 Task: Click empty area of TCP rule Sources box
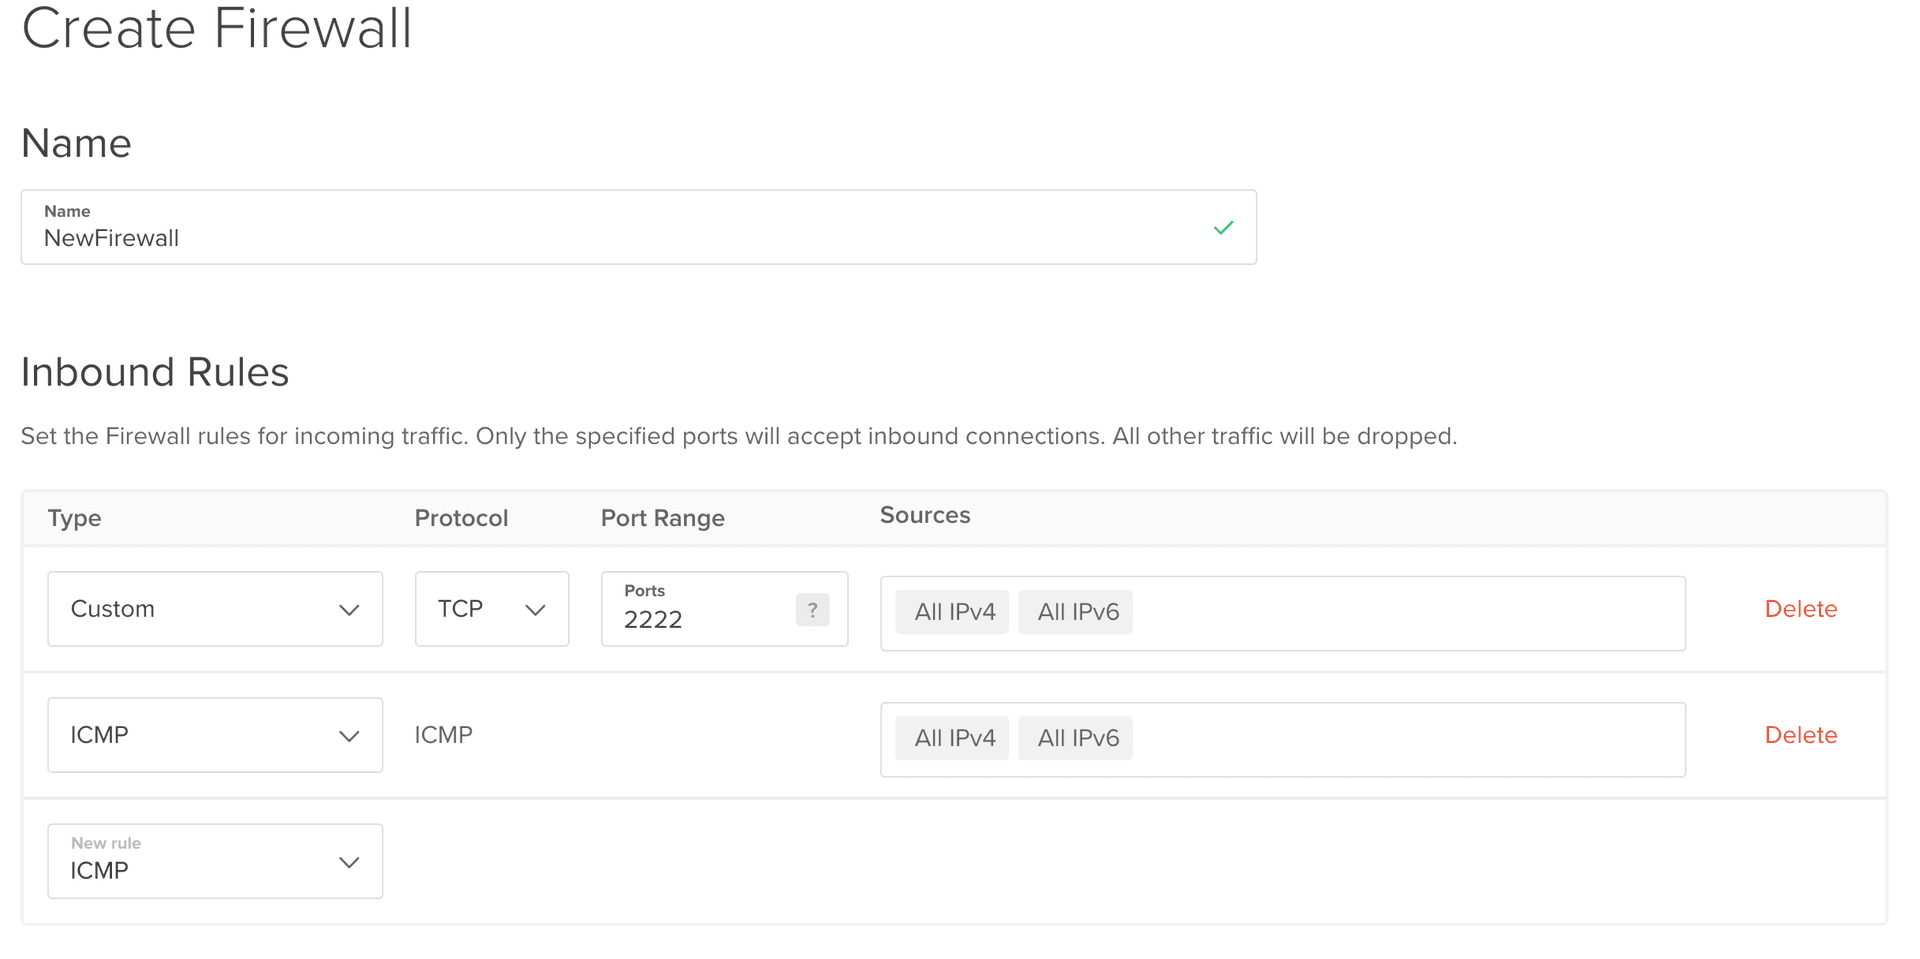point(1400,613)
